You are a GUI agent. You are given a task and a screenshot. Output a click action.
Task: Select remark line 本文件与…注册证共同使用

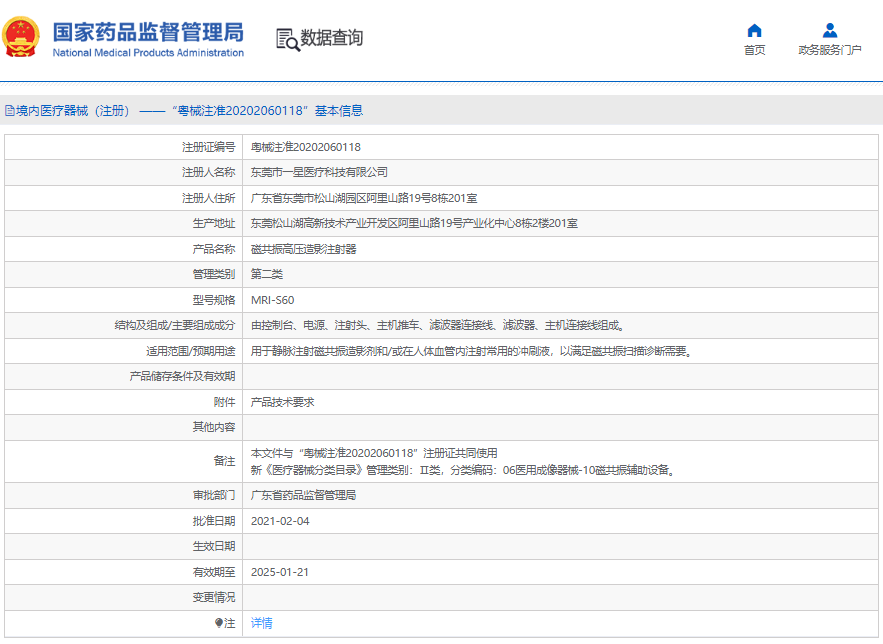coord(374,453)
